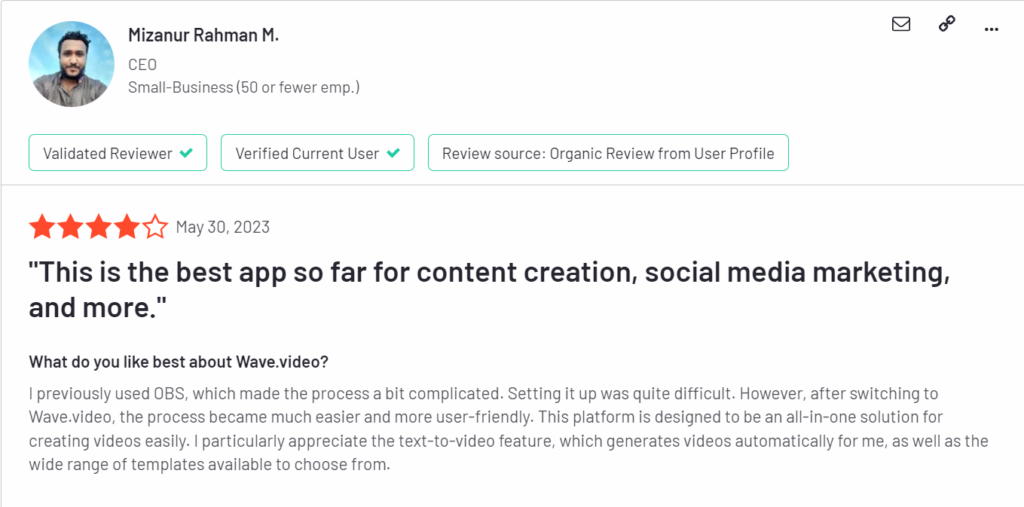The width and height of the screenshot is (1024, 507).
Task: Click the envelope email icon
Action: (x=901, y=24)
